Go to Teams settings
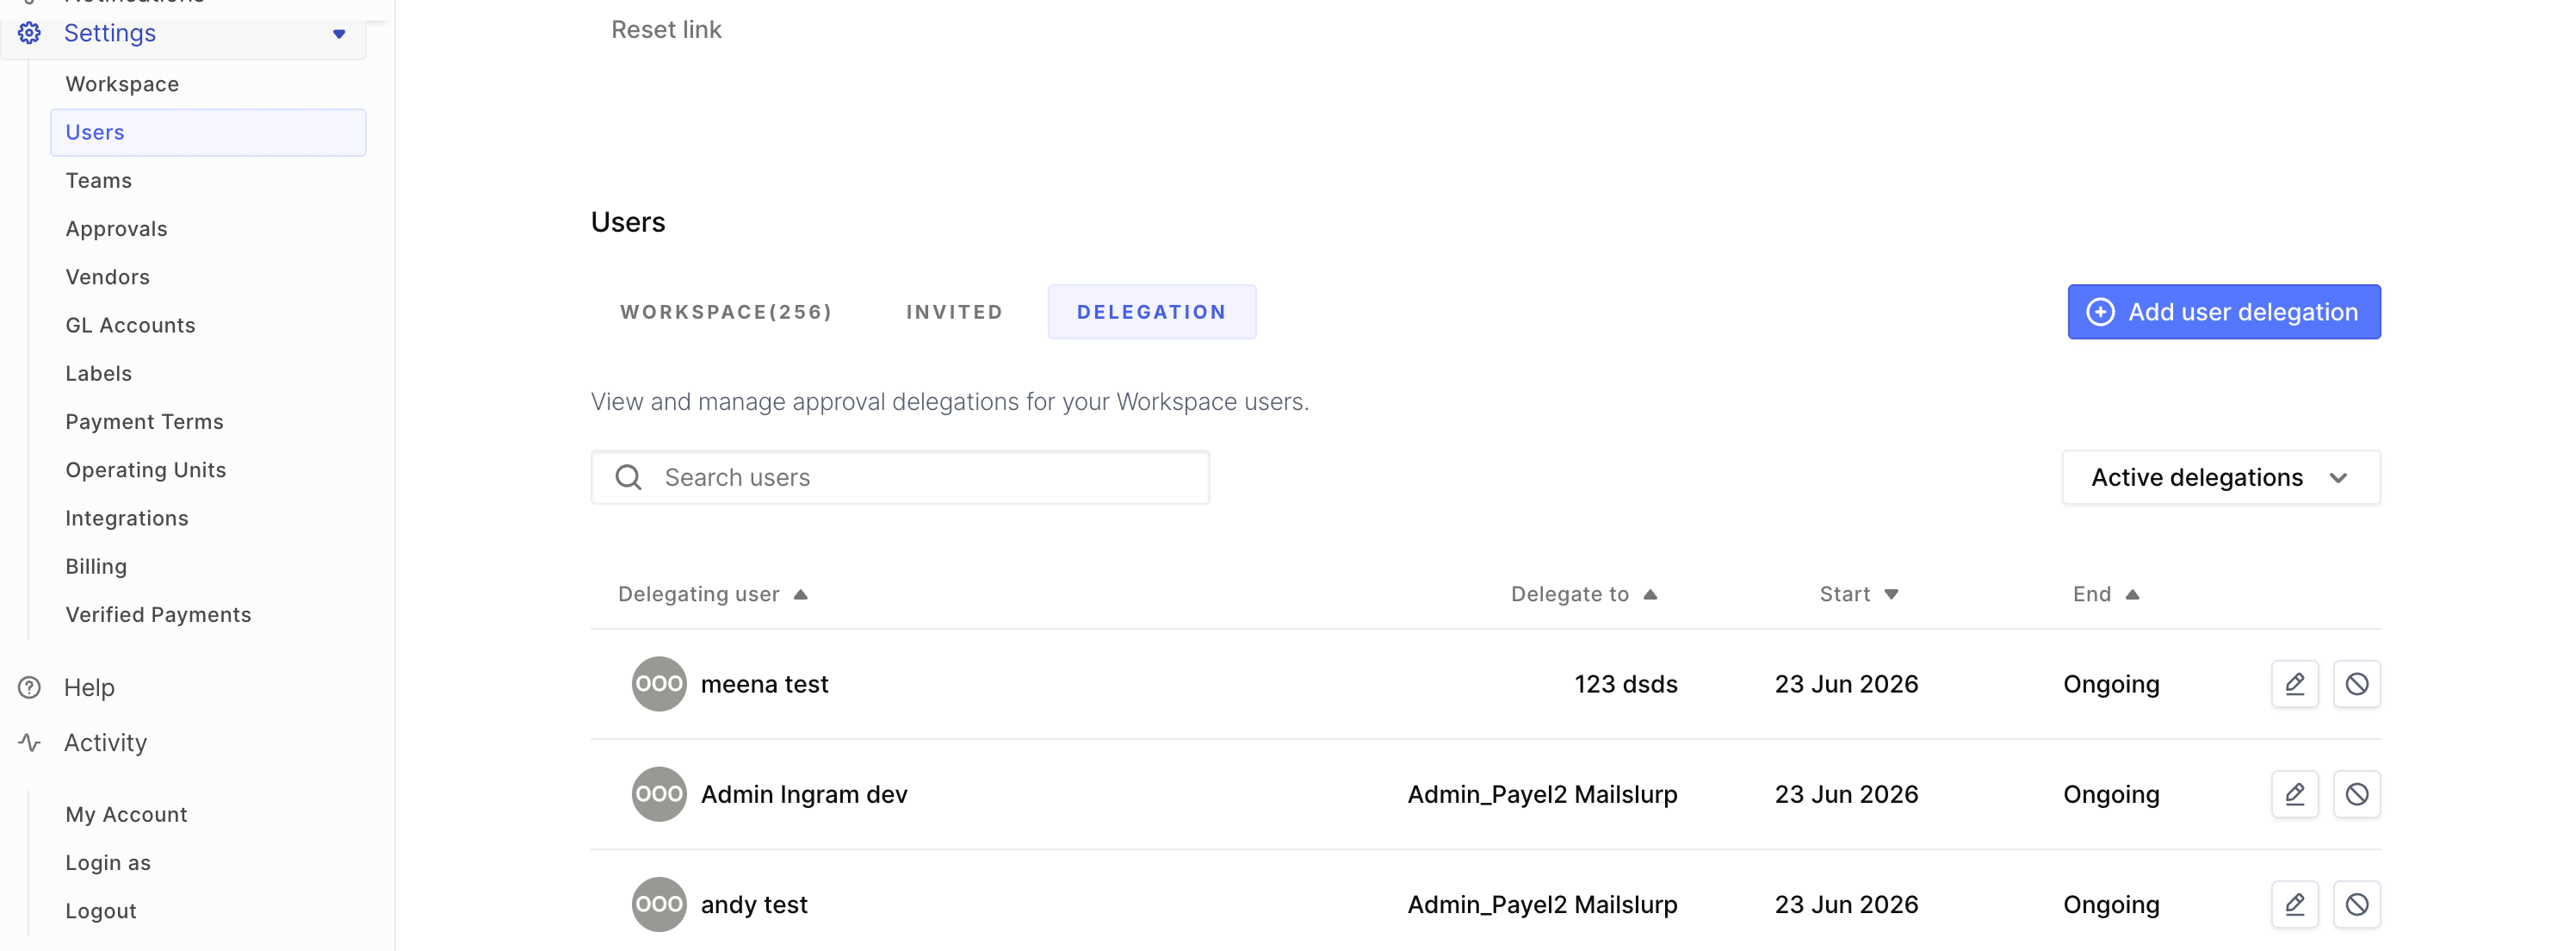Image resolution: width=2576 pixels, height=951 pixels. pos(98,180)
